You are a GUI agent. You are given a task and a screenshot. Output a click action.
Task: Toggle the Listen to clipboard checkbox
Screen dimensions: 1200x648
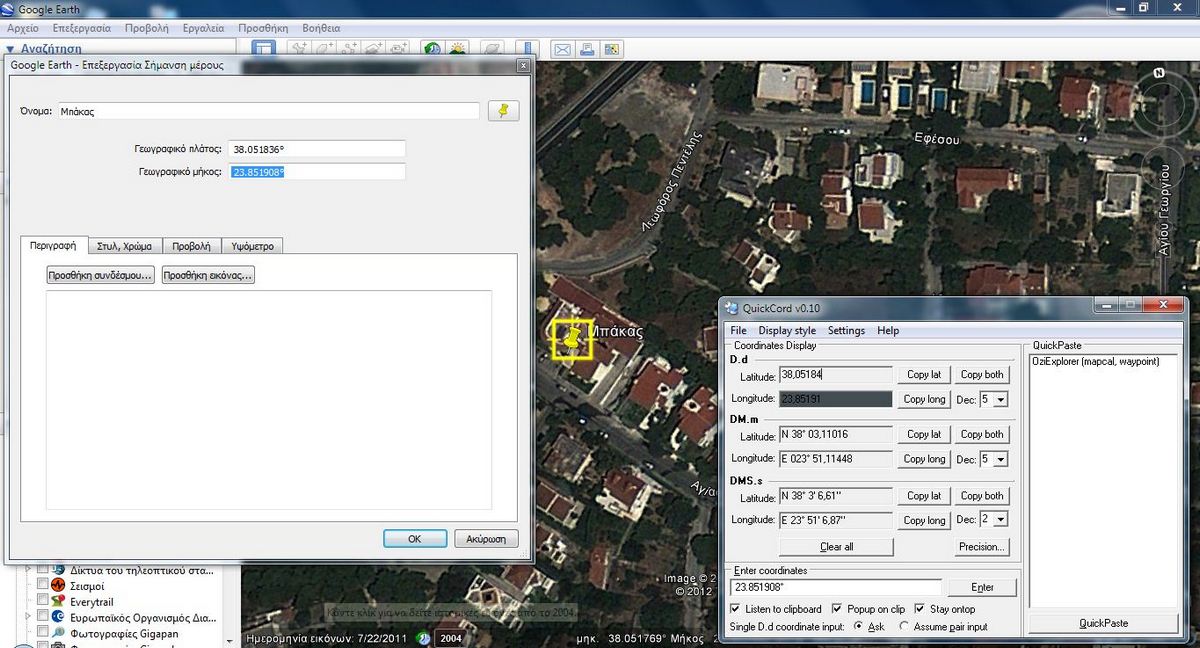736,609
